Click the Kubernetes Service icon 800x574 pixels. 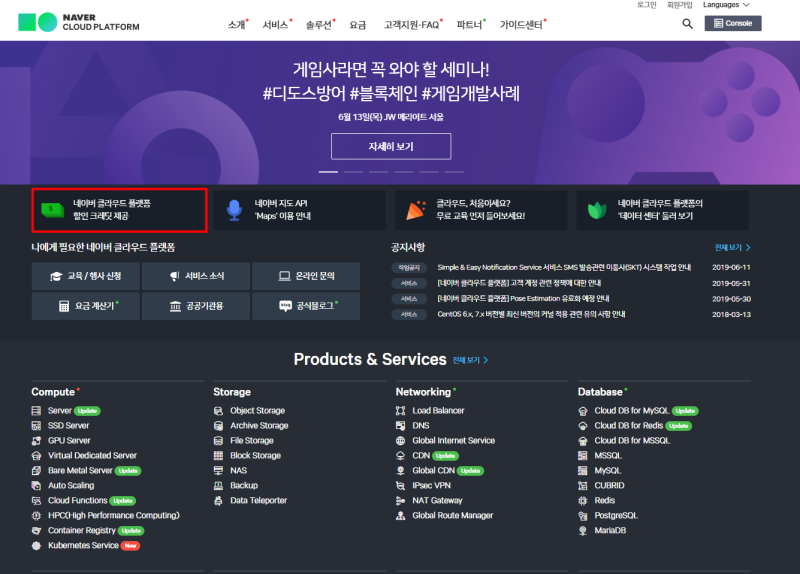click(36, 545)
